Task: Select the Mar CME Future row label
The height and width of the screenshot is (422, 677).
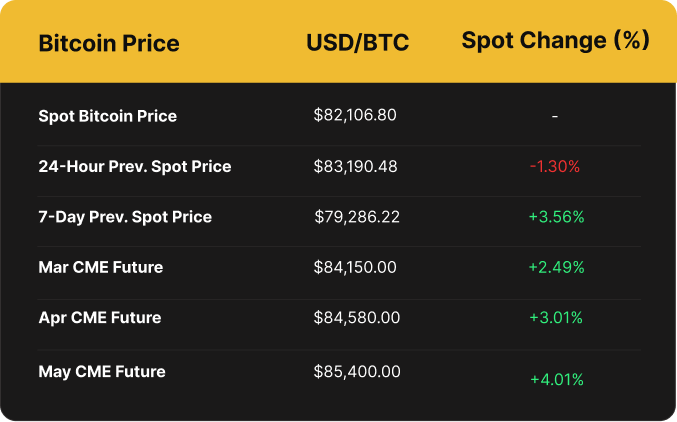Action: pyautogui.click(x=101, y=267)
